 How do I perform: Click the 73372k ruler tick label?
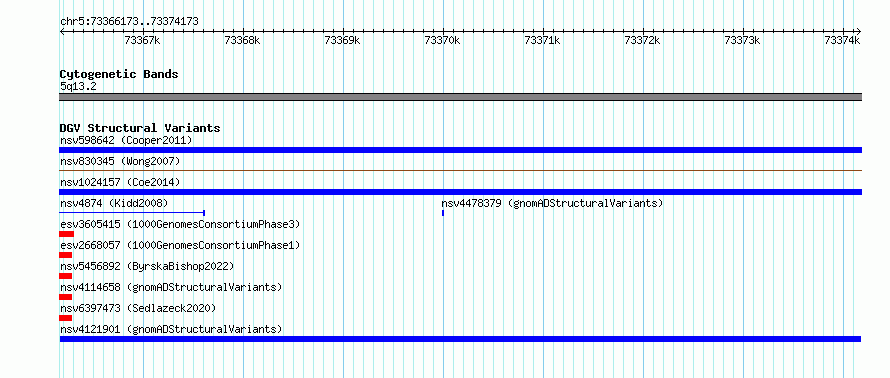pos(643,40)
